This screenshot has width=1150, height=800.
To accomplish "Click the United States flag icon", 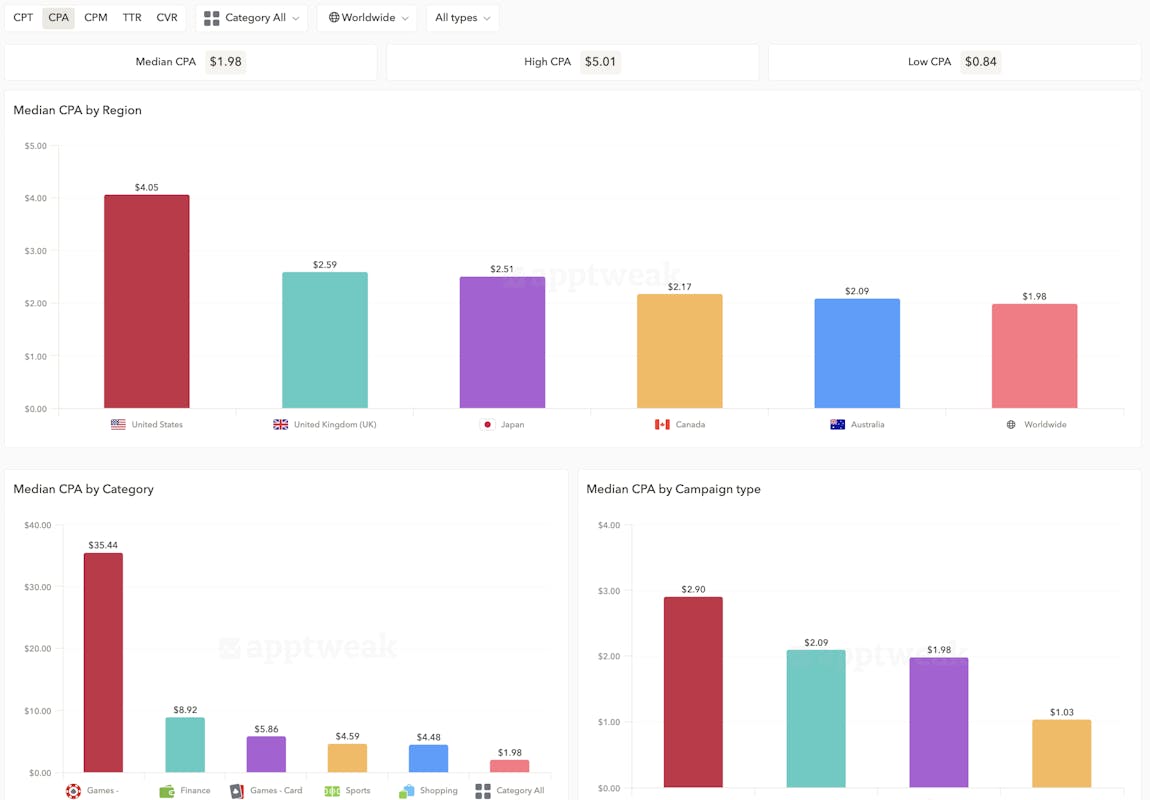I will click(x=118, y=424).
